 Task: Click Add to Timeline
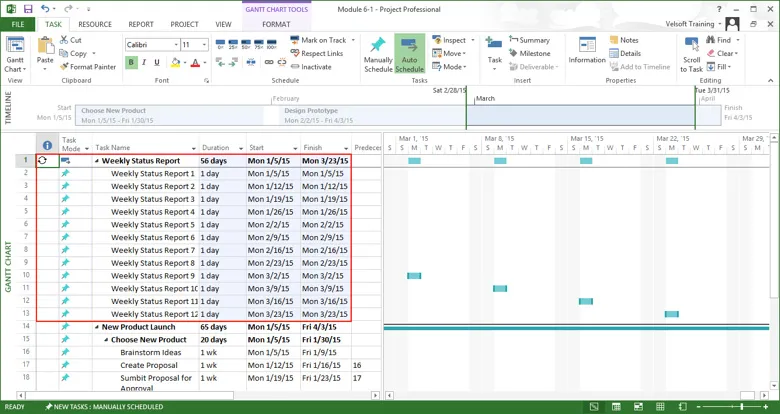click(640, 67)
